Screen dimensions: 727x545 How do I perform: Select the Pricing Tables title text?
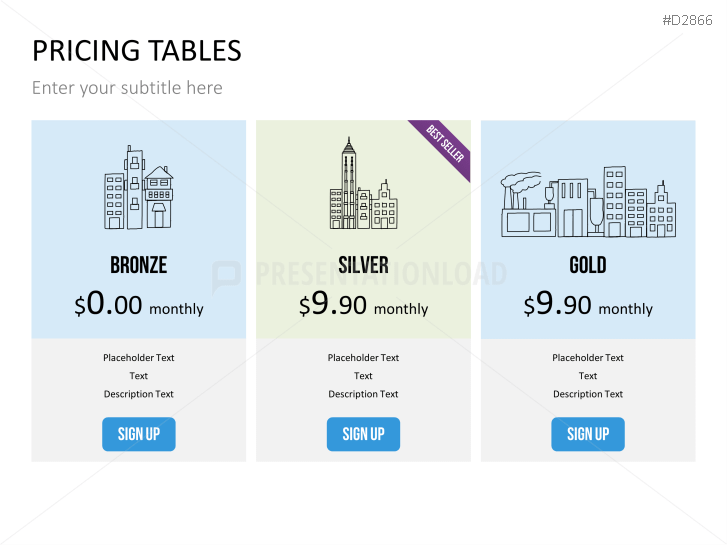136,51
